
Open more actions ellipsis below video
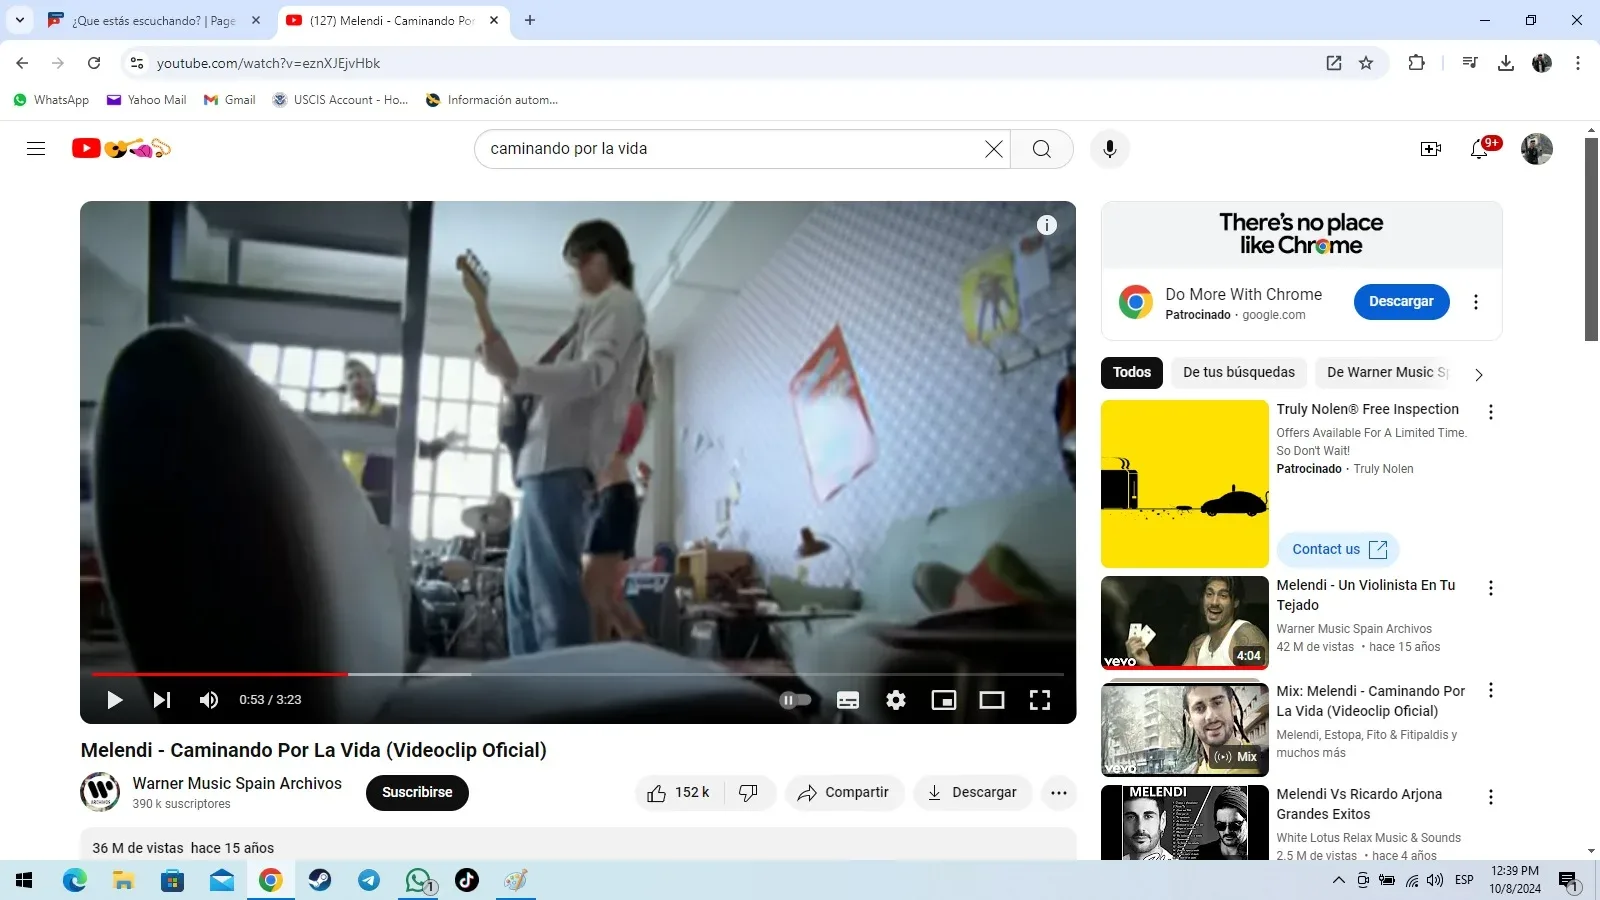click(x=1059, y=793)
